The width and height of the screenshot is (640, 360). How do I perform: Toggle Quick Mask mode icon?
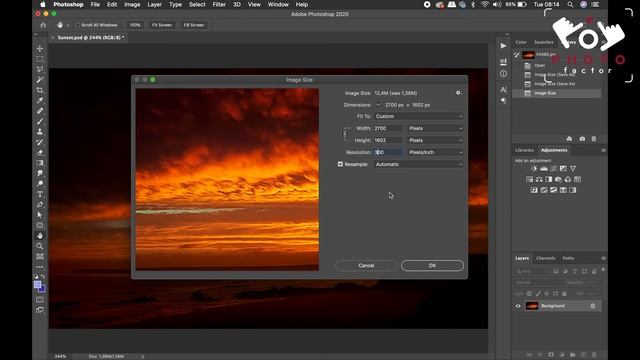tap(40, 300)
